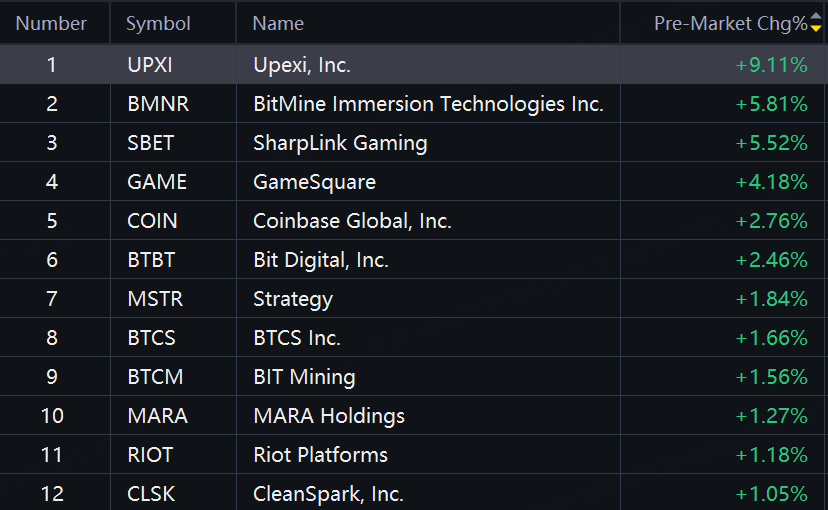The image size is (828, 510).
Task: Click the Symbol column header
Action: pos(158,23)
